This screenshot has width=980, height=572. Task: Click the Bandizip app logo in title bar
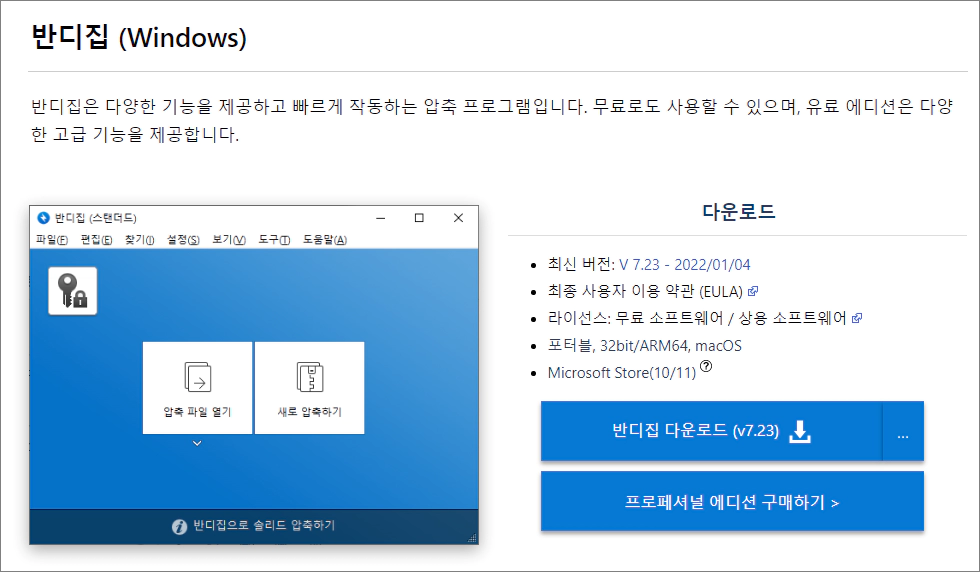tap(43, 218)
